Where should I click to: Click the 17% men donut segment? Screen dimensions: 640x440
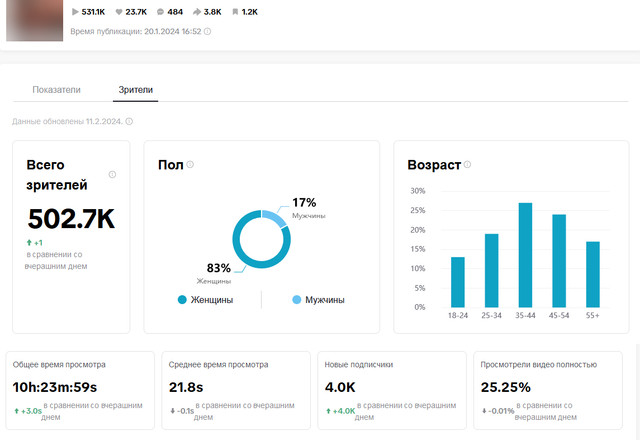pyautogui.click(x=275, y=218)
